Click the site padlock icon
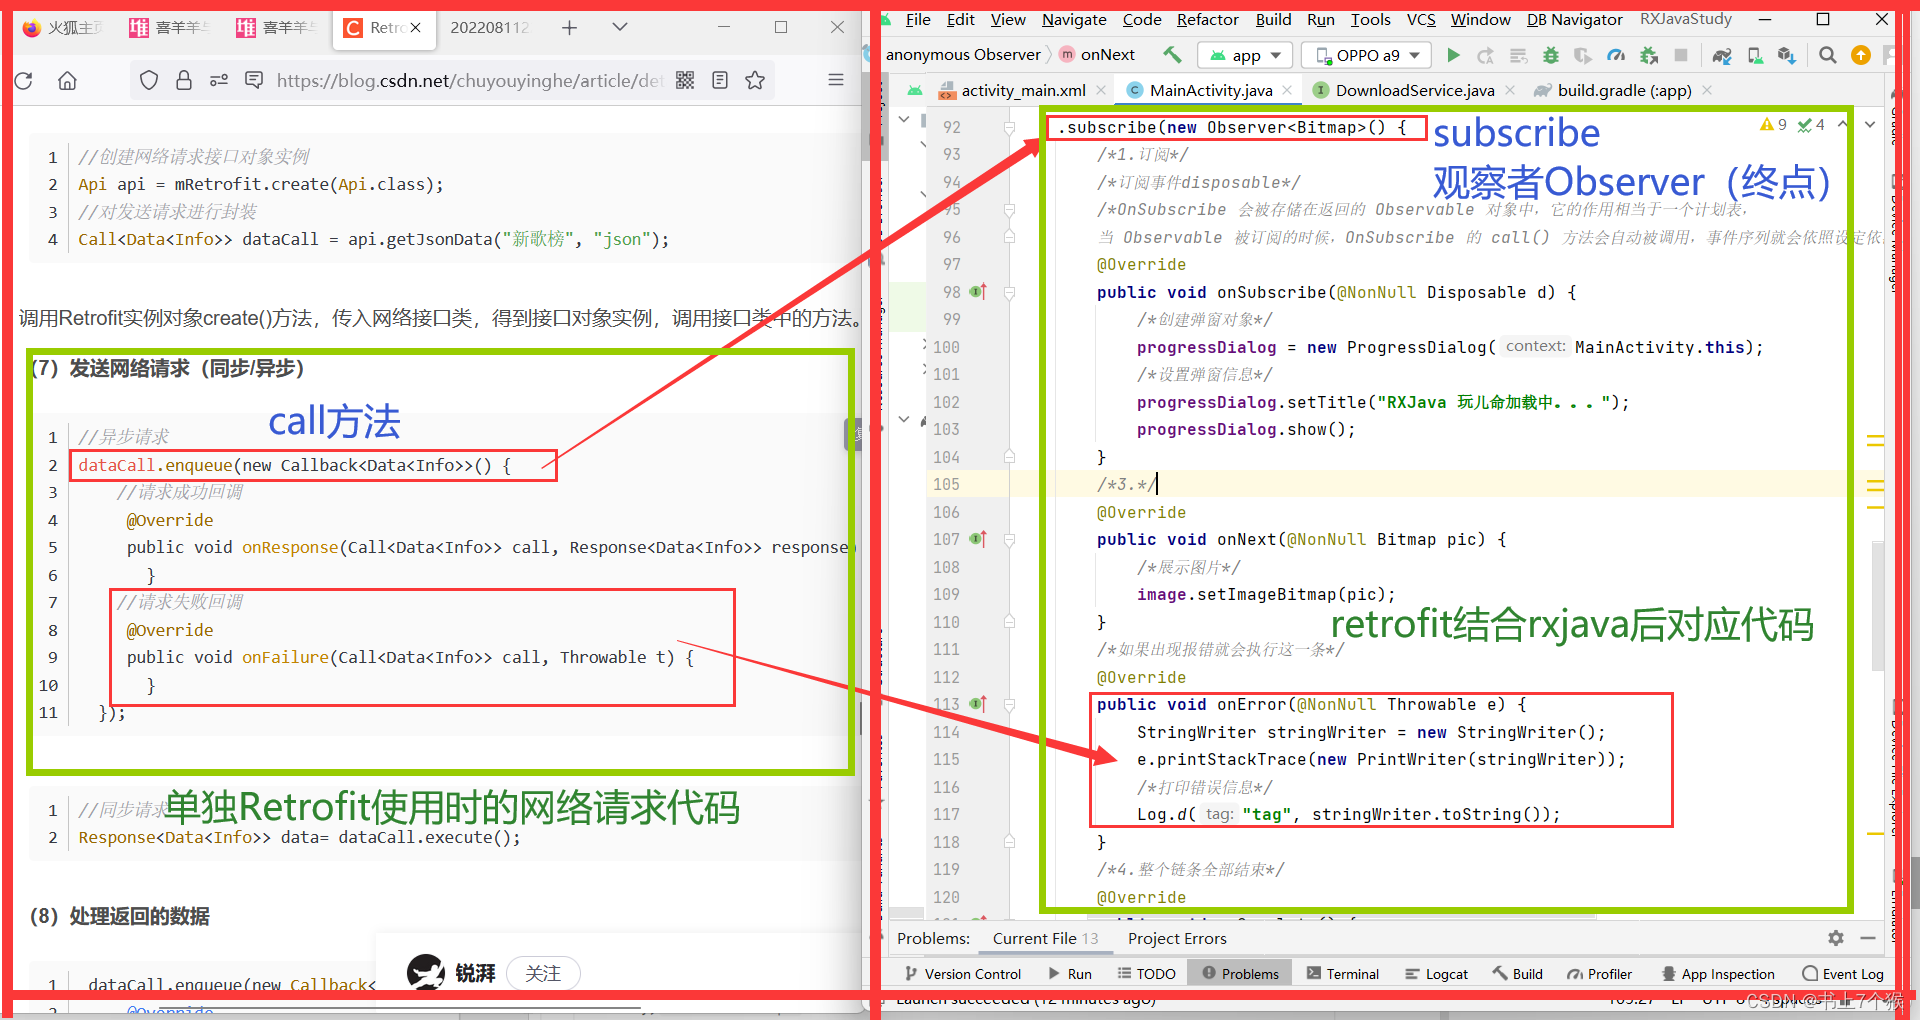The height and width of the screenshot is (1020, 1920). [x=184, y=80]
